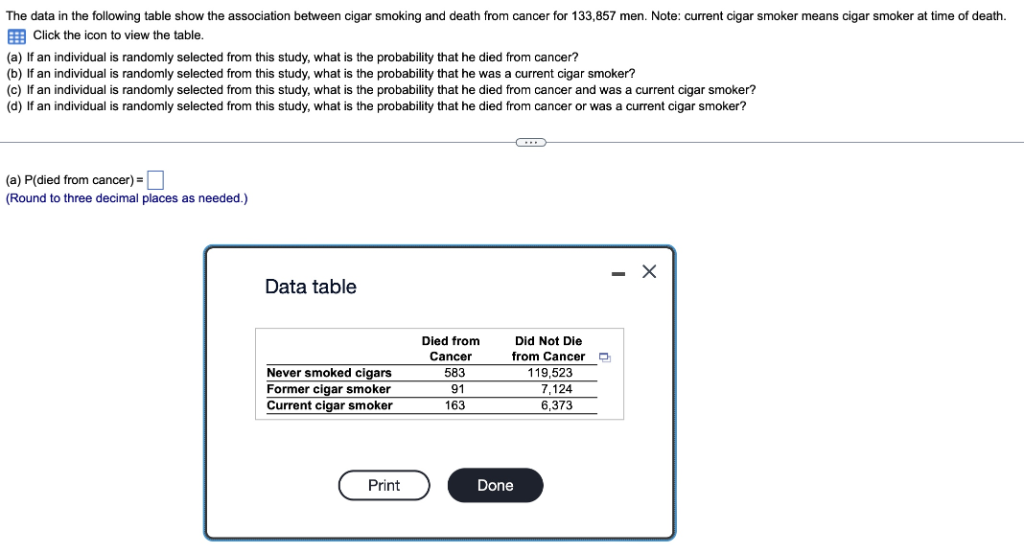
Task: Print the data table
Action: coord(384,485)
